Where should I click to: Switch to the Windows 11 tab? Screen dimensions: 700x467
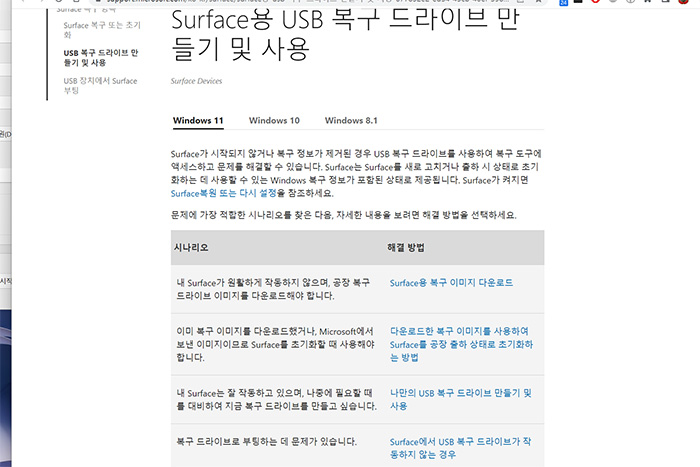198,121
